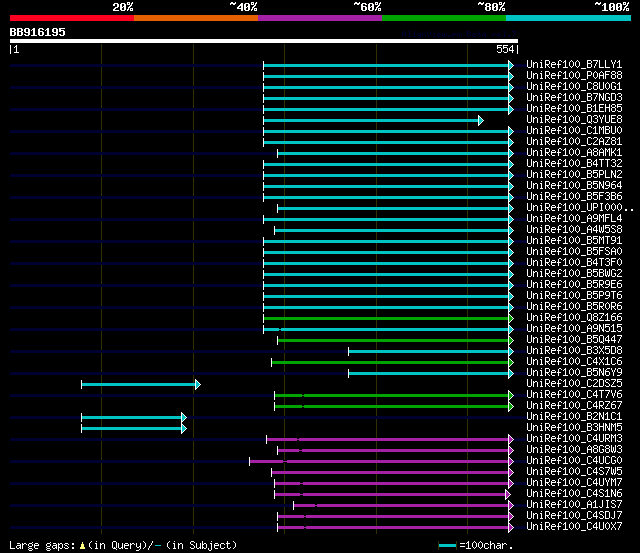Select the label UniRef100_C4T7V6
The height and width of the screenshot is (553, 640).
(x=574, y=395)
